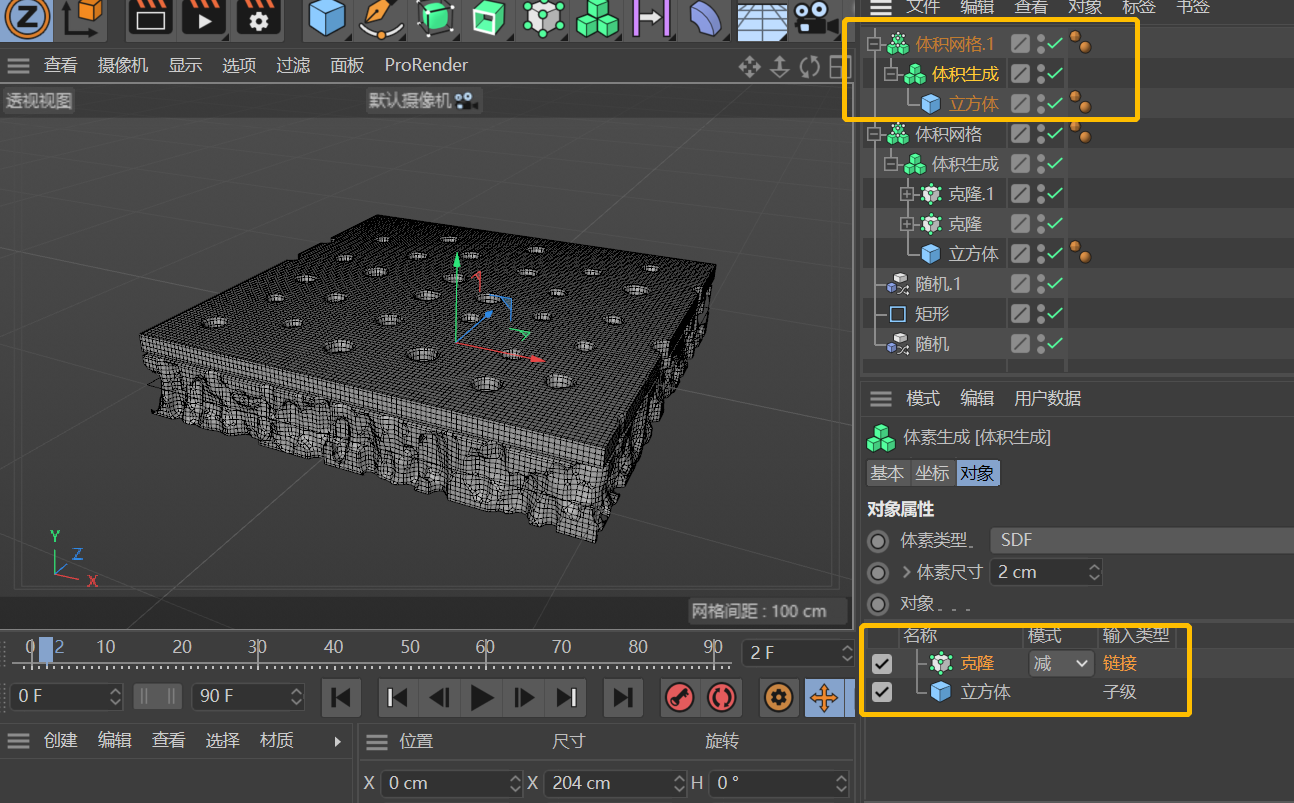Image resolution: width=1294 pixels, height=803 pixels.
Task: Click the render view clapperboard icon
Action: point(150,18)
